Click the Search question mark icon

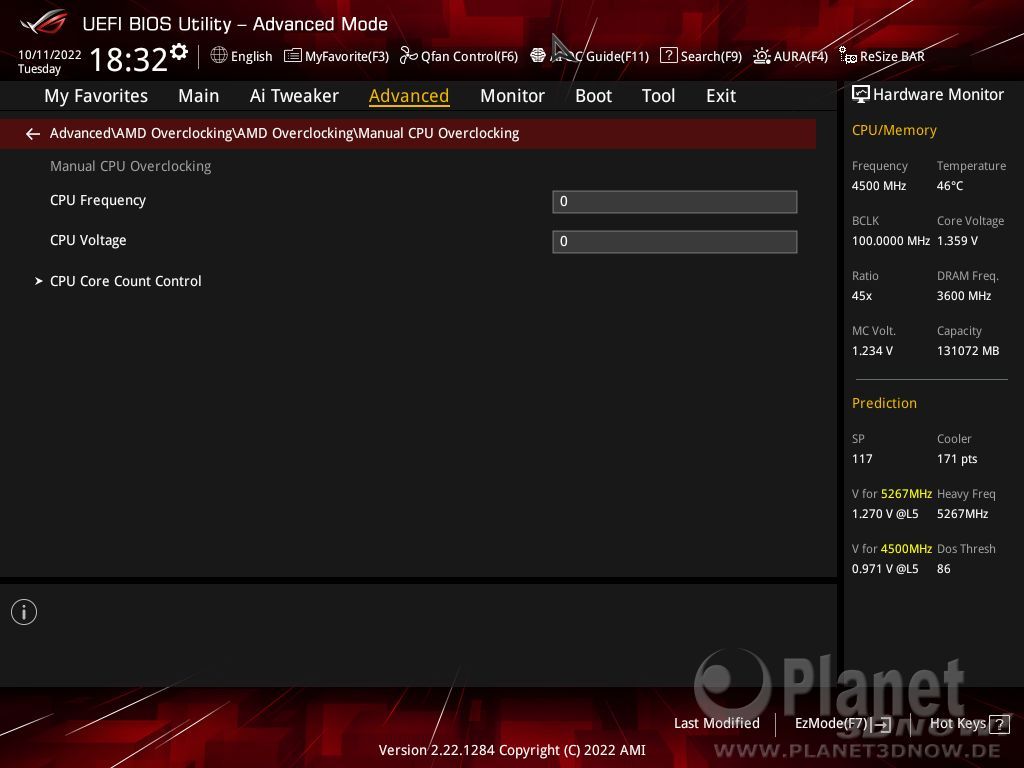point(669,56)
